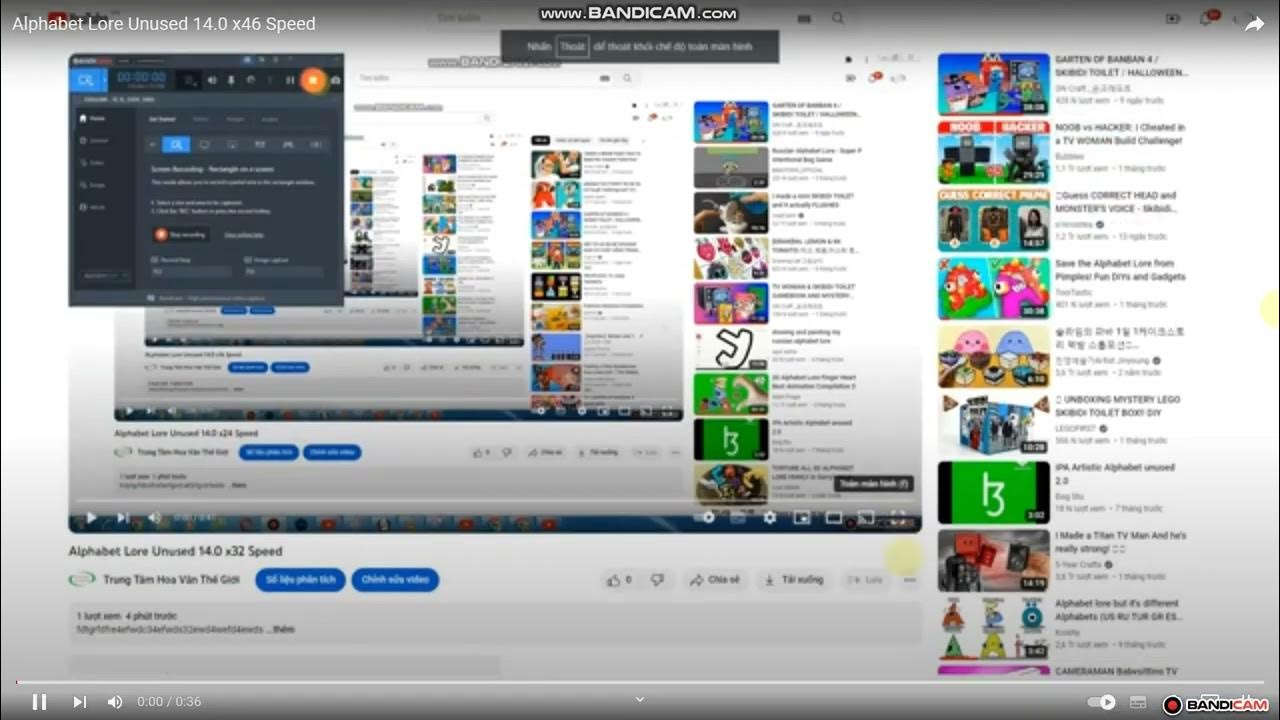
Task: Open the channel 'Trung Tâm Hoa Văn Thế Giới' beside x32 buttons
Action: pyautogui.click(x=171, y=580)
